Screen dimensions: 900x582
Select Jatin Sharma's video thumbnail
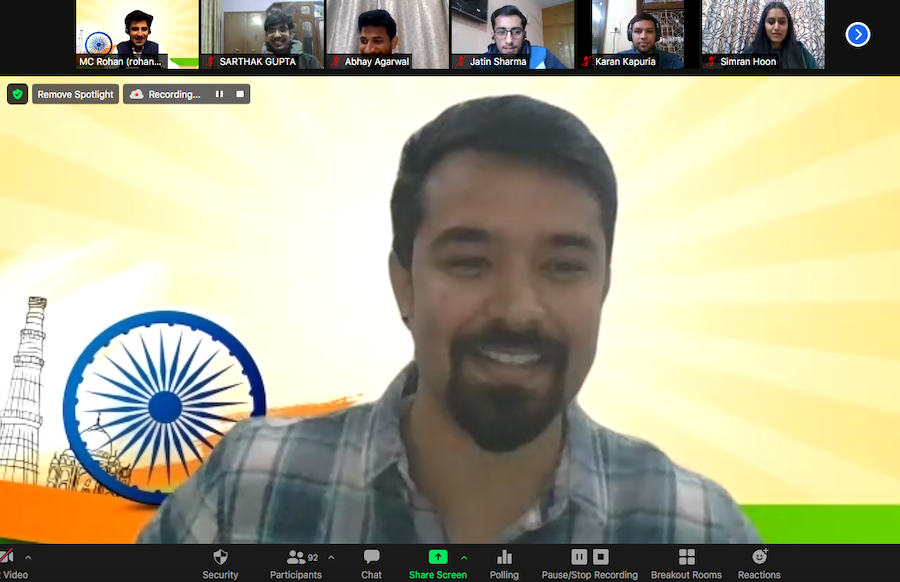click(x=513, y=34)
